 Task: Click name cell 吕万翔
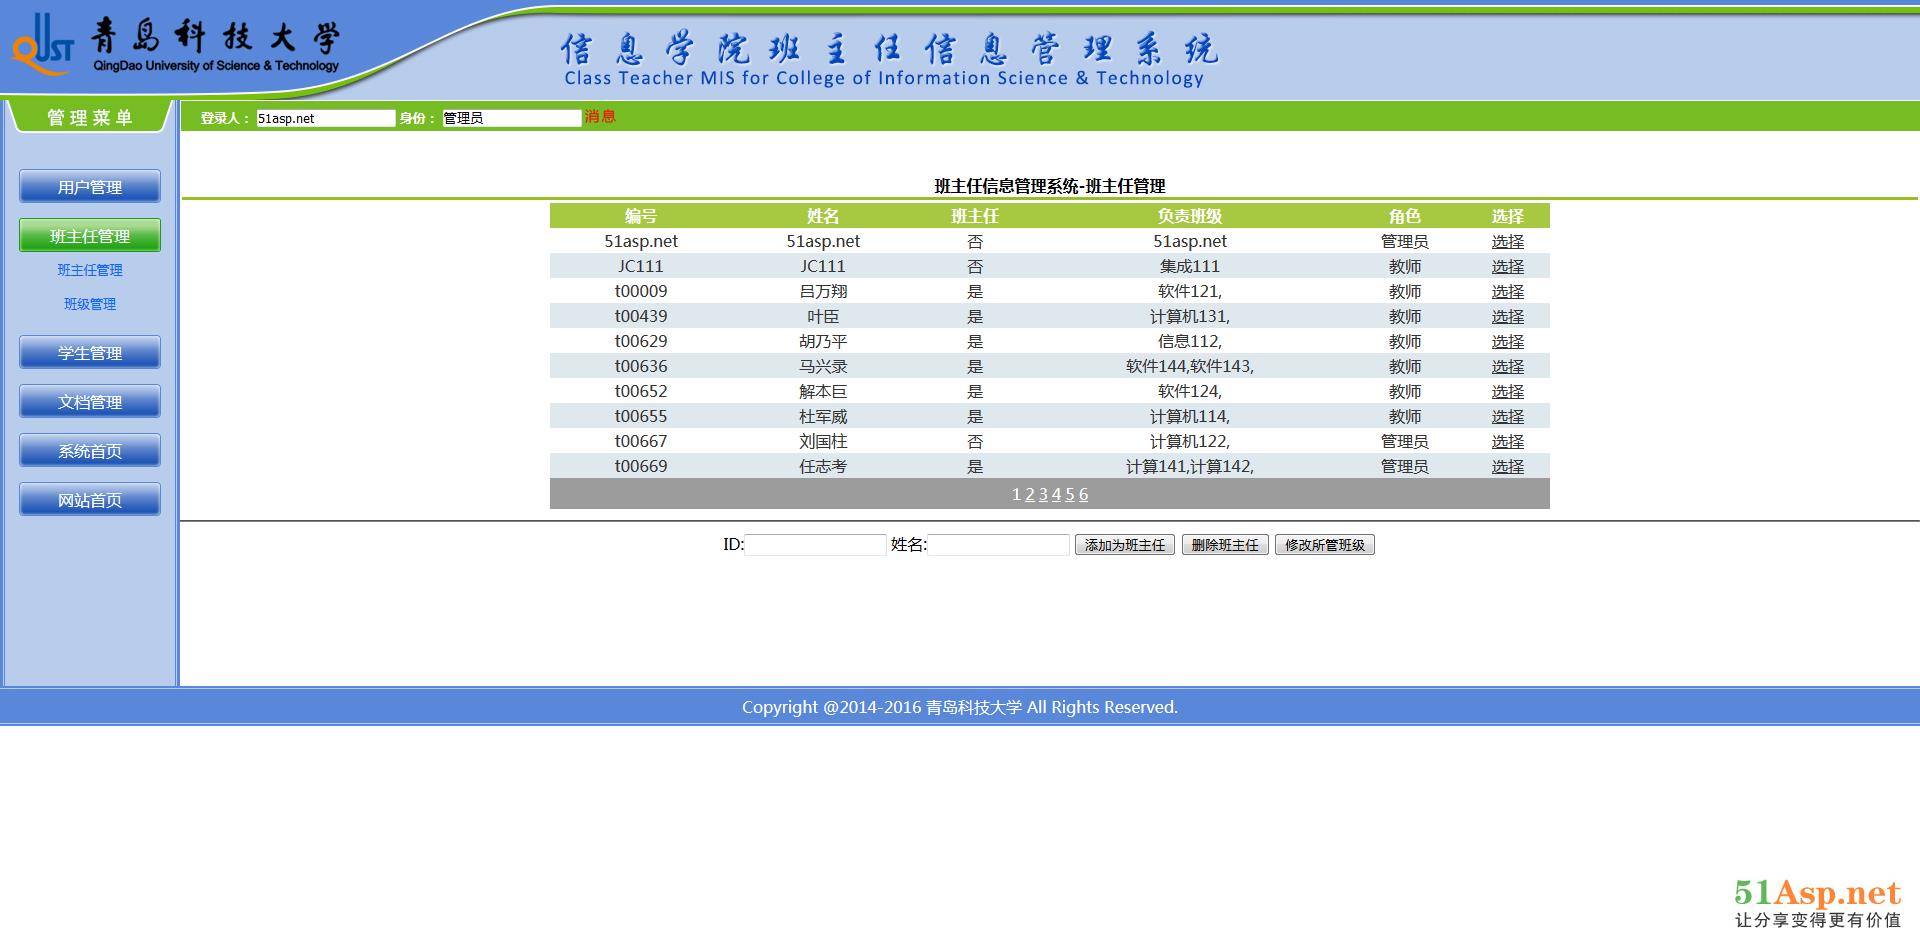(823, 292)
